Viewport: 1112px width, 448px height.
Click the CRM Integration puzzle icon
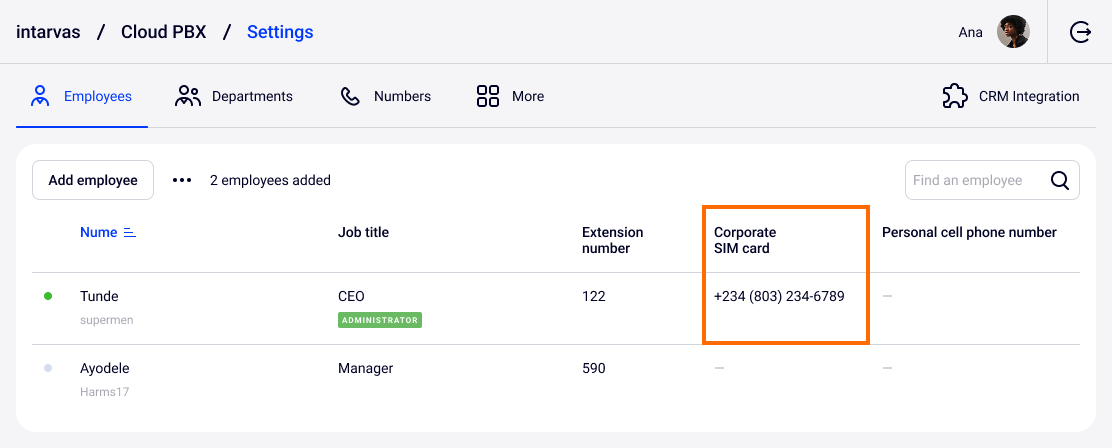click(955, 96)
